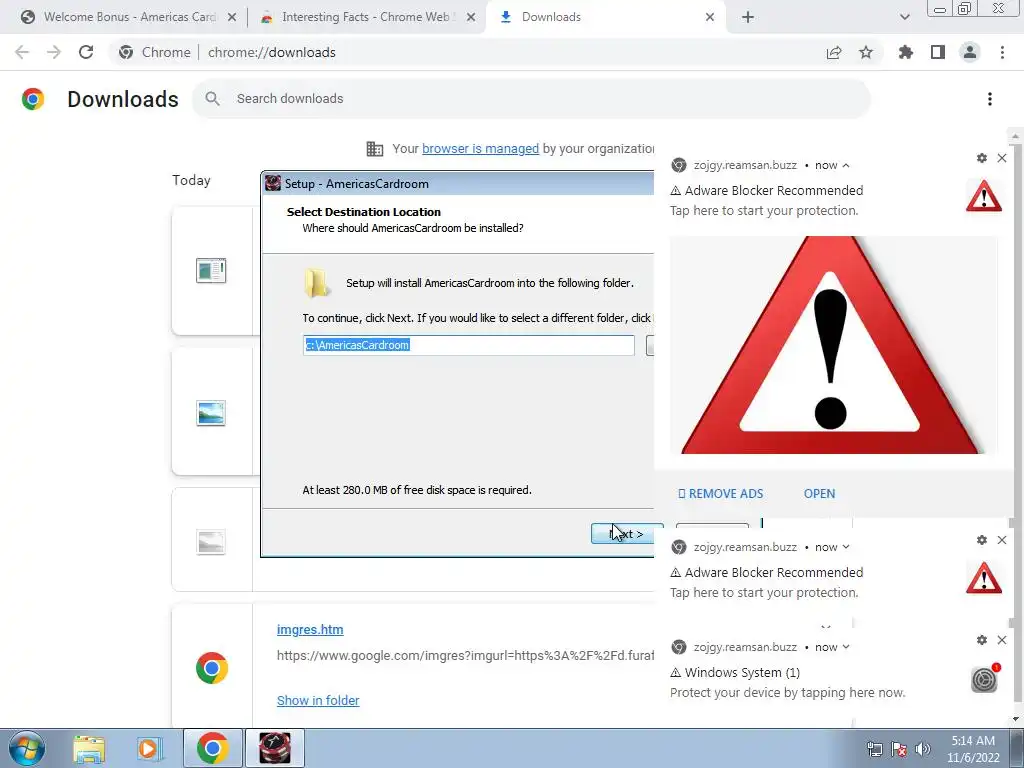Toggle the side panel icon
Screen dimensions: 1024x768
[x=938, y=52]
